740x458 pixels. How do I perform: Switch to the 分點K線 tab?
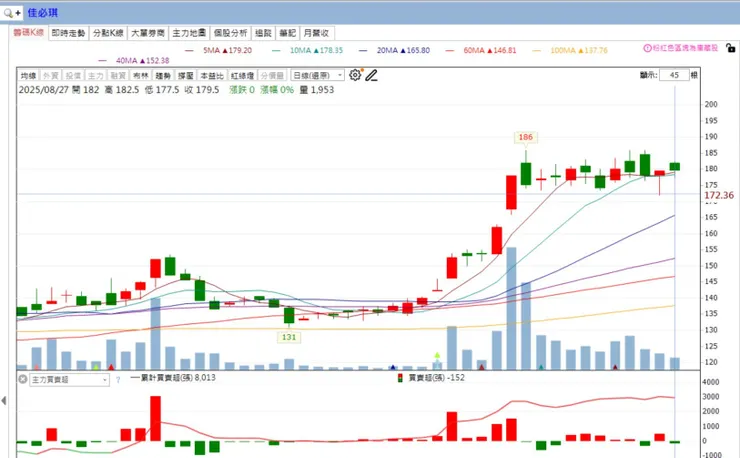click(x=108, y=33)
